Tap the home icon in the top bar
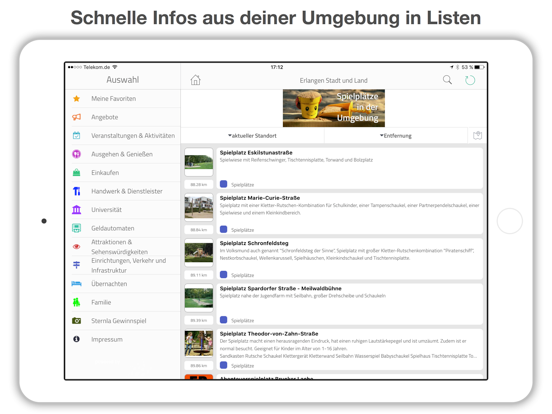 (195, 80)
